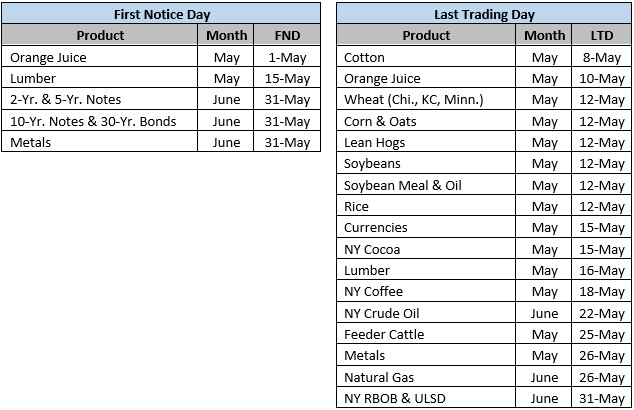Click the Last Trading Day table title
The height and width of the screenshot is (410, 634).
coord(484,14)
